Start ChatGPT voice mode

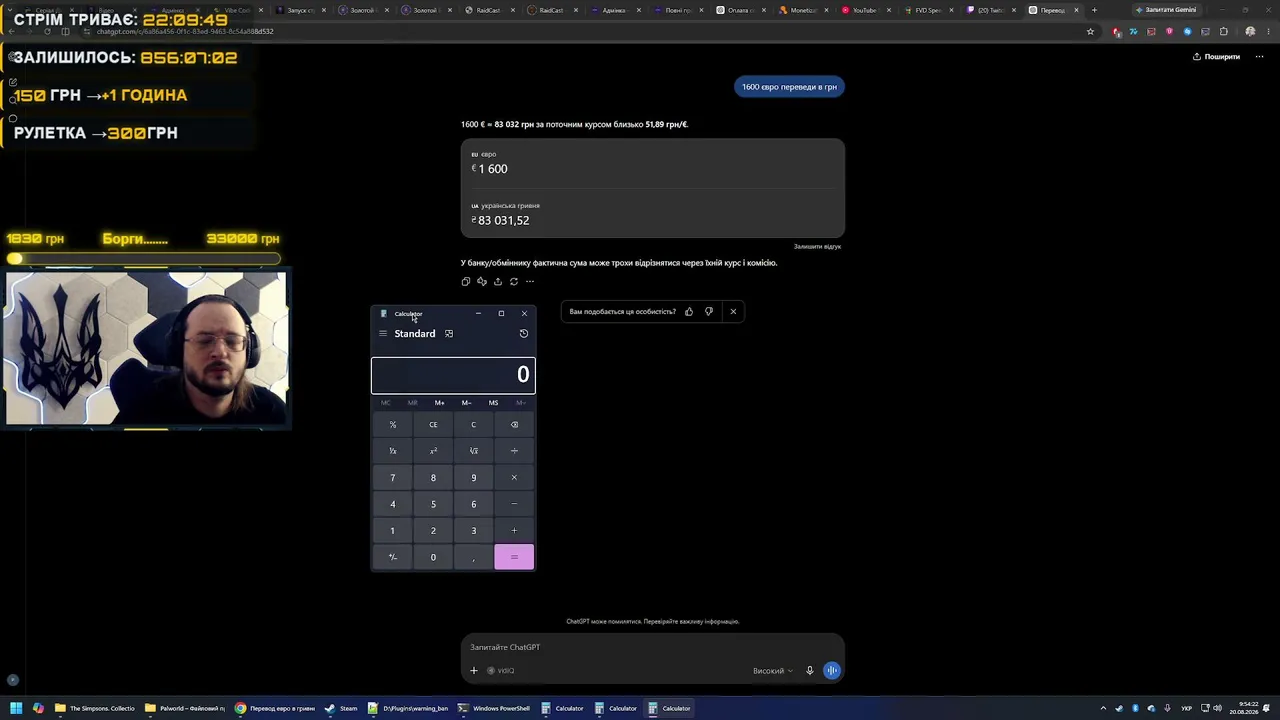click(832, 671)
